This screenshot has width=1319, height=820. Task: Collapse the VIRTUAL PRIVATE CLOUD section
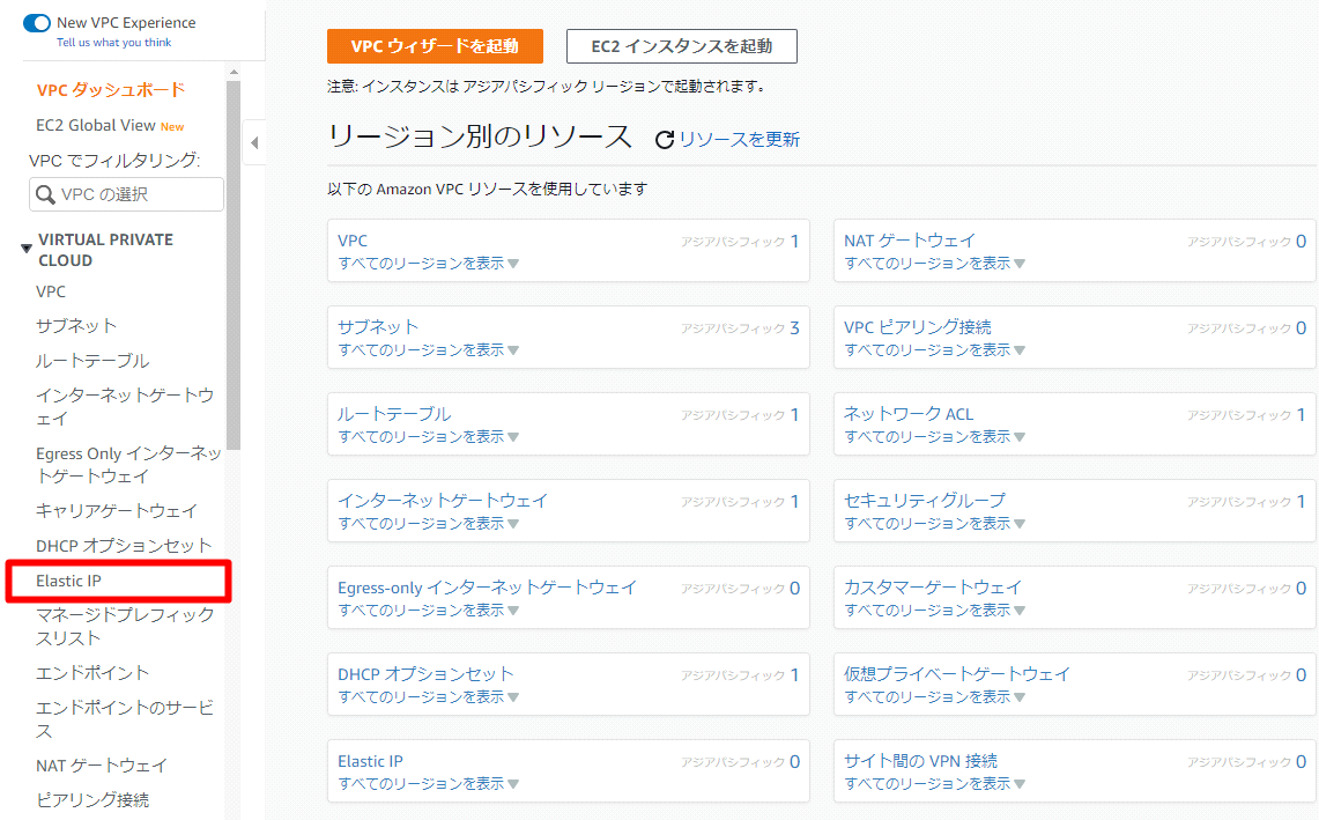point(27,248)
